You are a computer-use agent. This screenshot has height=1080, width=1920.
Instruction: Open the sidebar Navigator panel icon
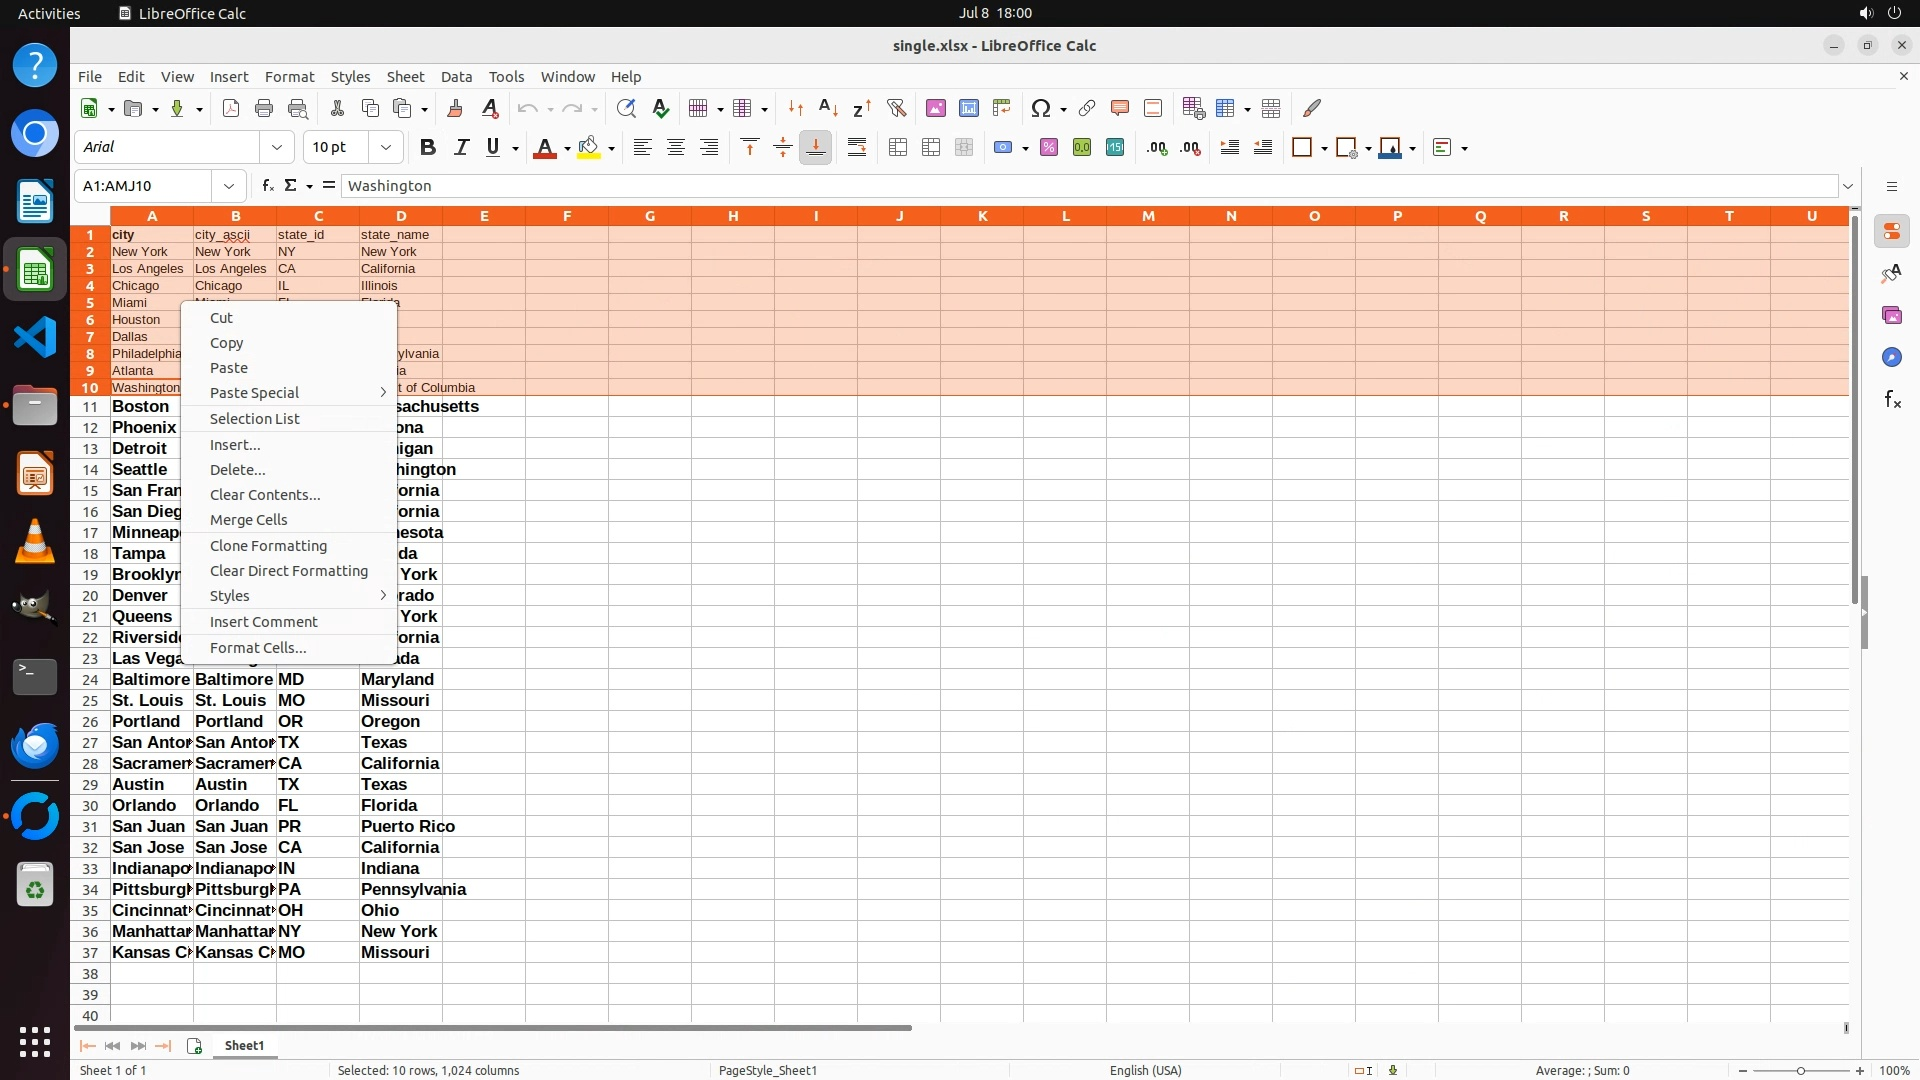pos(1891,358)
